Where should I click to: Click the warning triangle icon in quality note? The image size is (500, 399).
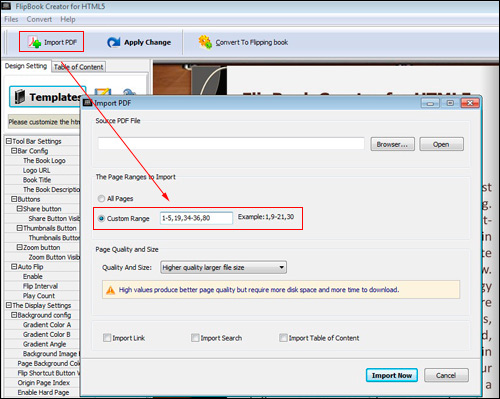pos(110,290)
